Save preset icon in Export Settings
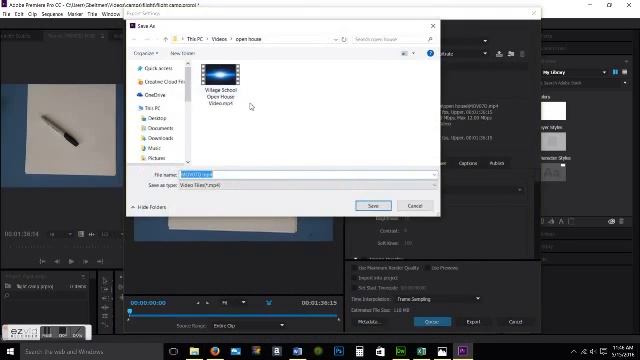The width and height of the screenshot is (640, 360). (x=499, y=54)
